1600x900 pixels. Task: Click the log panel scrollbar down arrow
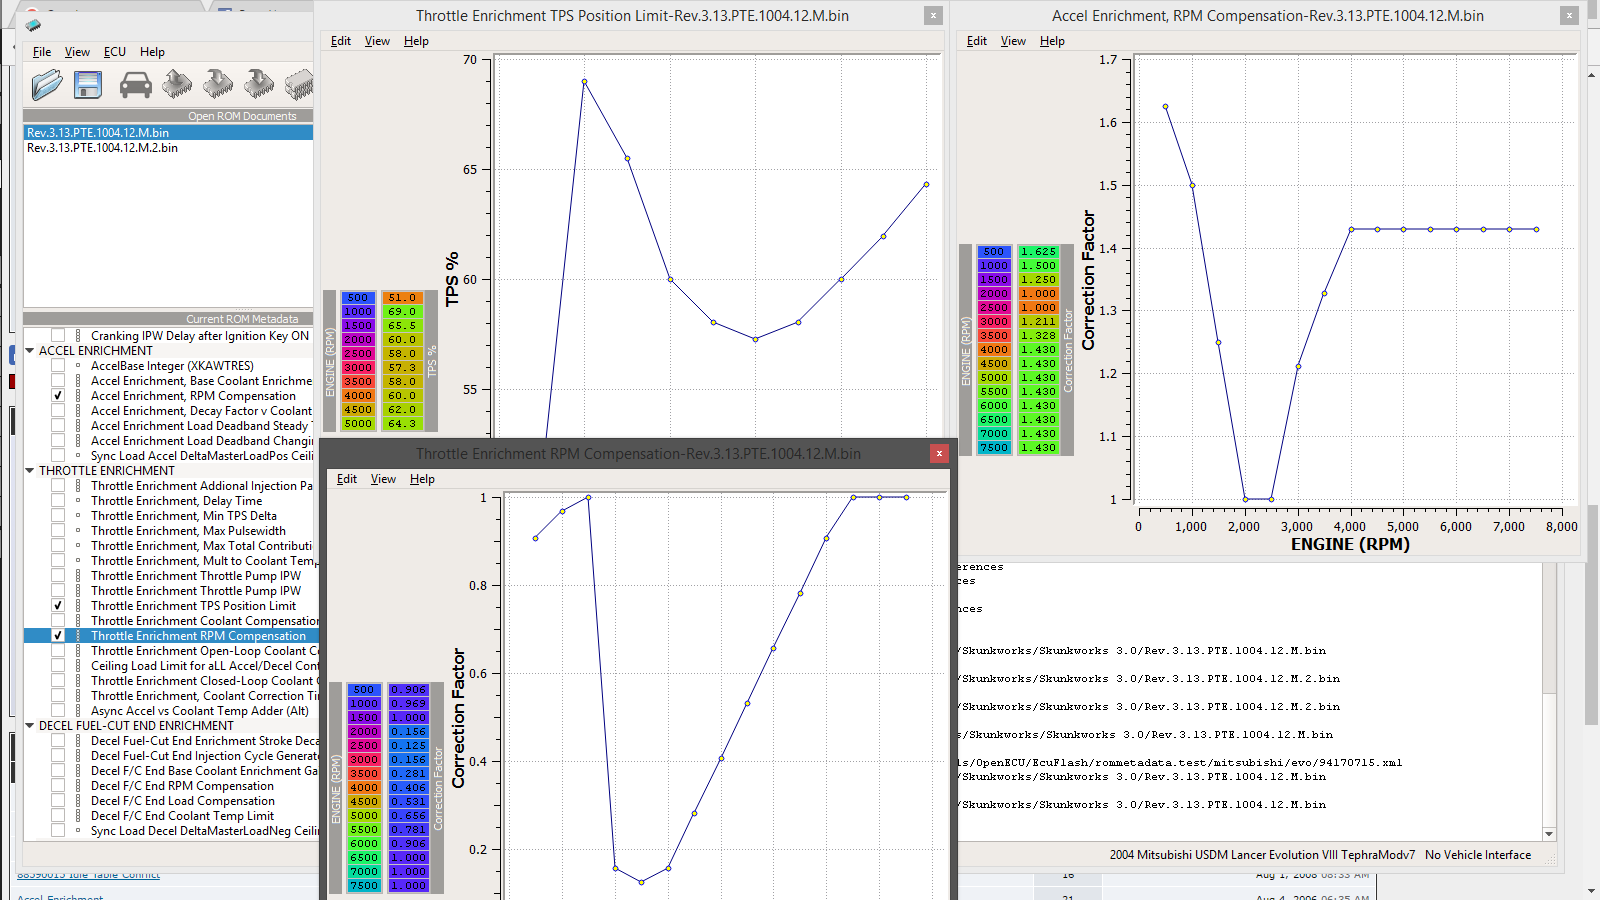1549,834
